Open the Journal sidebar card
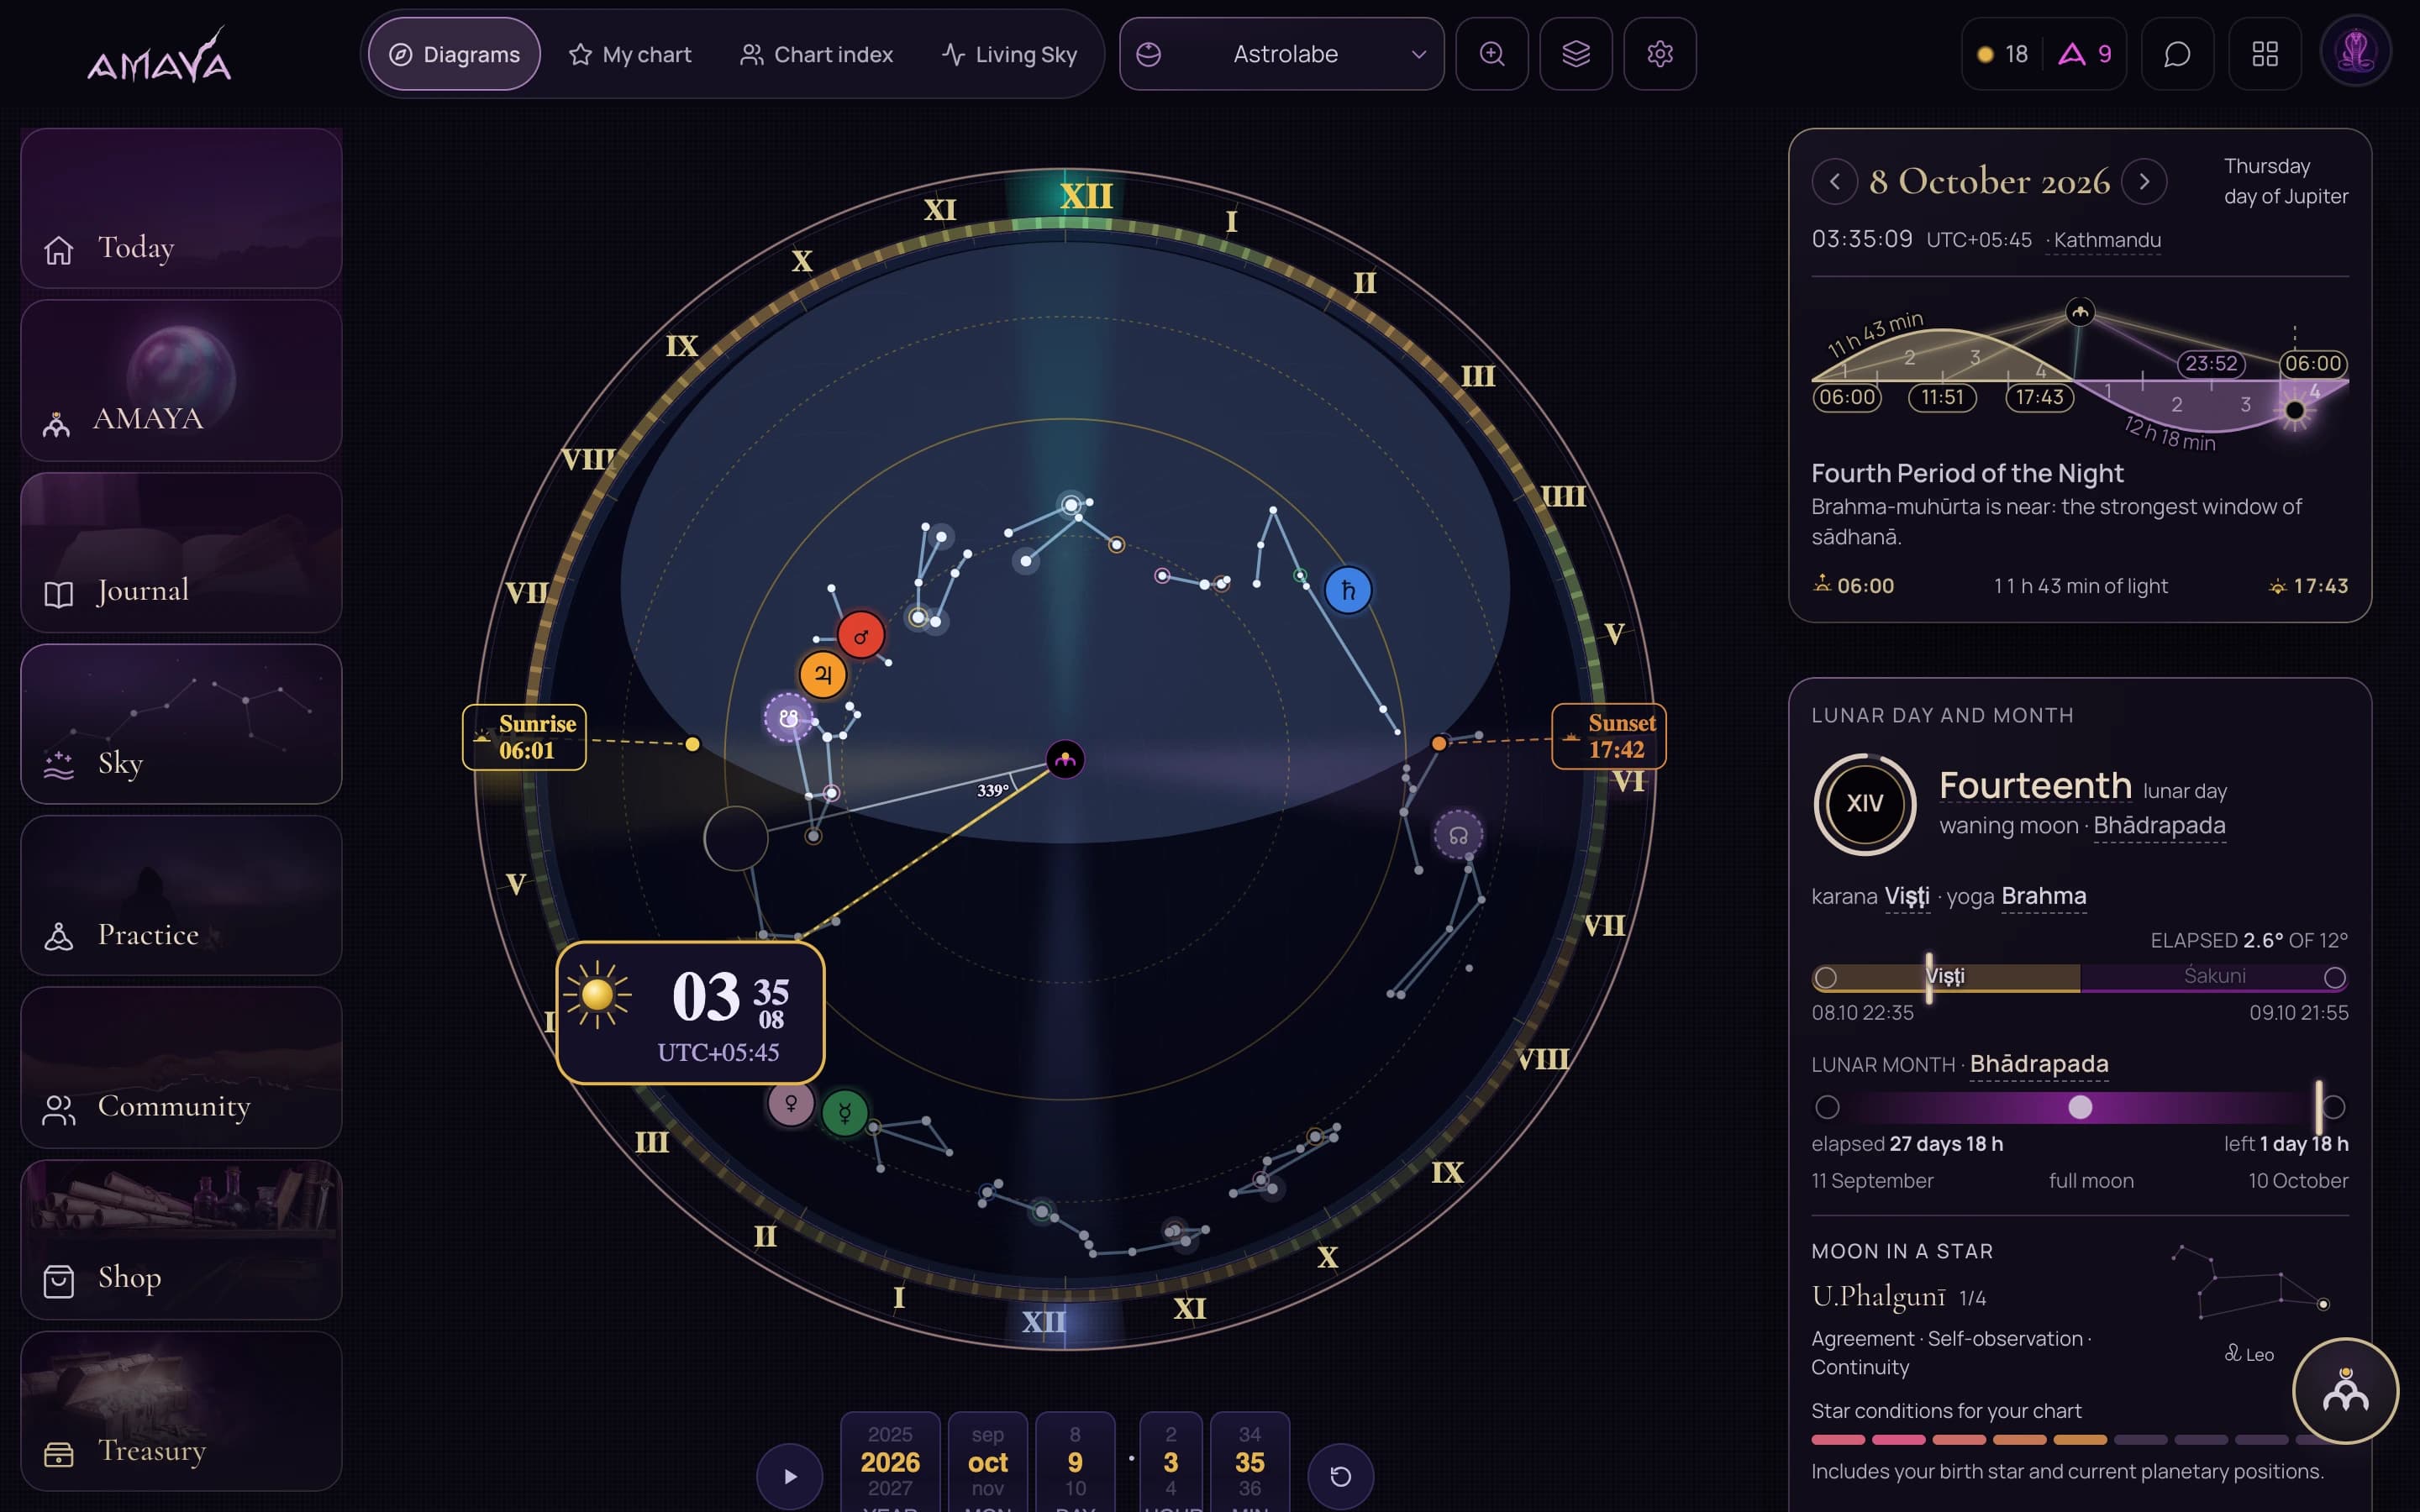The image size is (2420, 1512). coord(181,552)
